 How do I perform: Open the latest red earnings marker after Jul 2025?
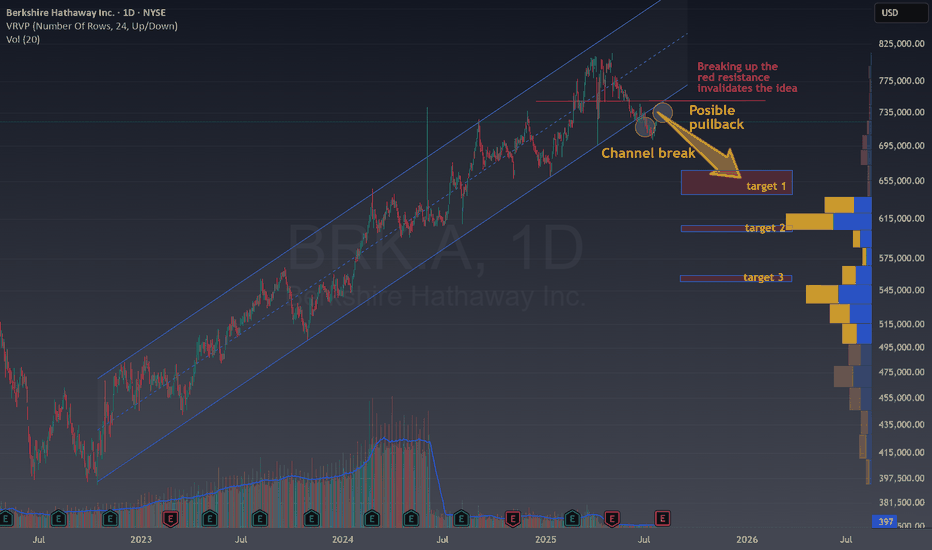(662, 518)
